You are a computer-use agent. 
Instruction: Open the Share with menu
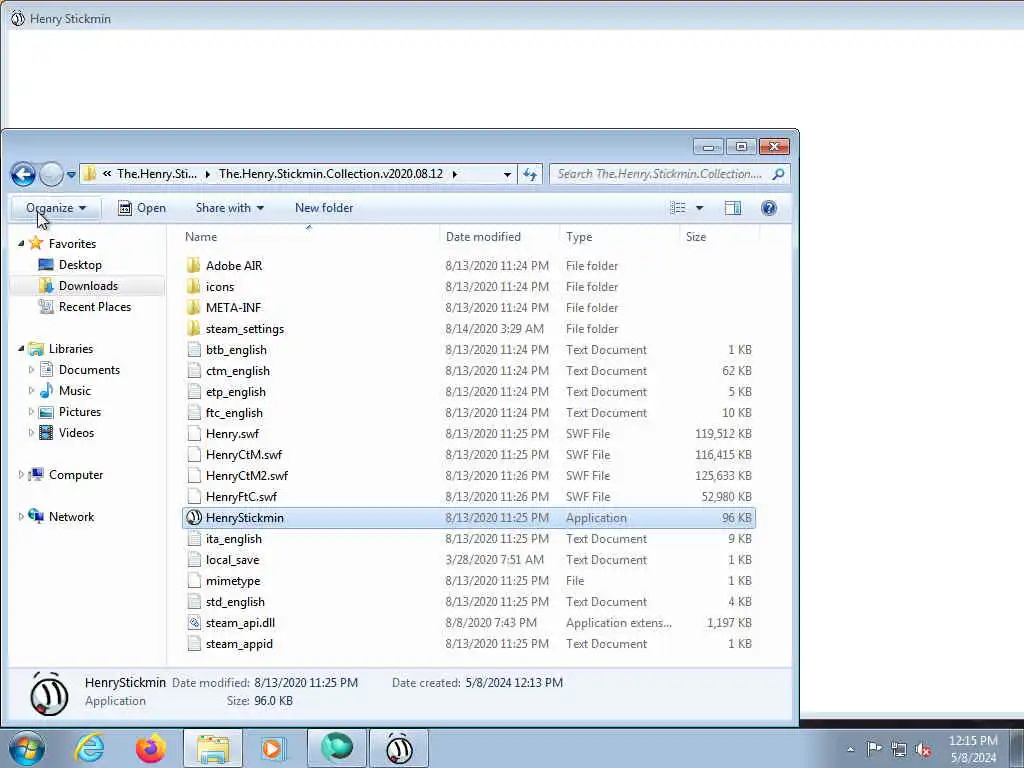[x=230, y=208]
